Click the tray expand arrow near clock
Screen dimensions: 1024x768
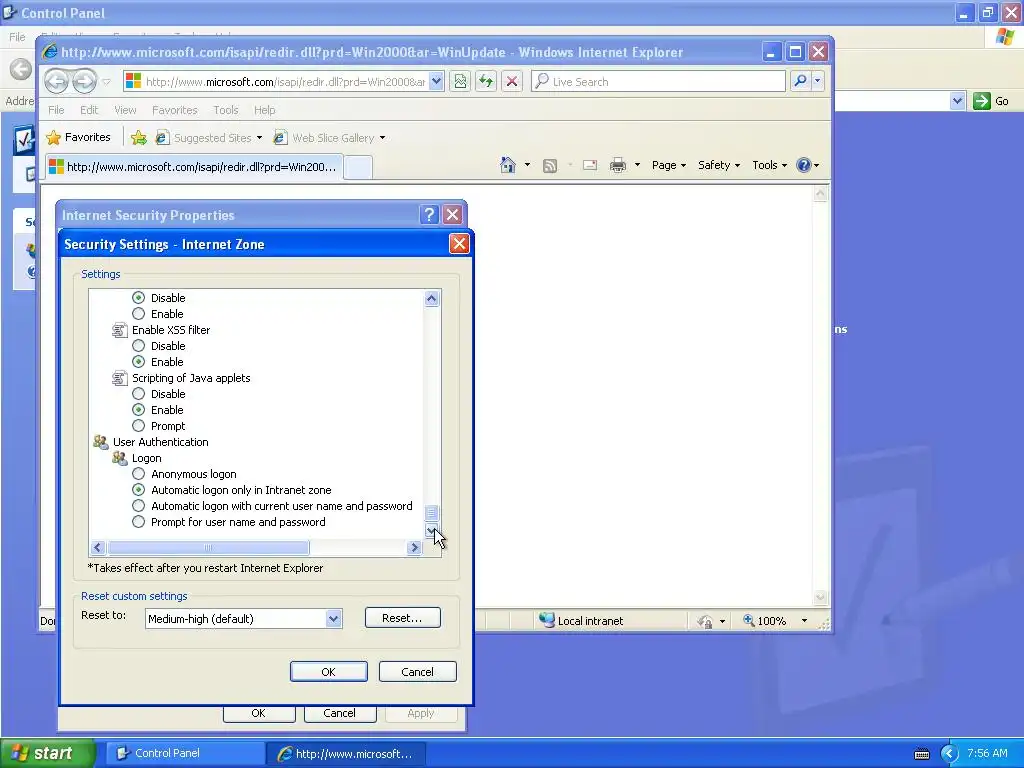[x=949, y=754]
